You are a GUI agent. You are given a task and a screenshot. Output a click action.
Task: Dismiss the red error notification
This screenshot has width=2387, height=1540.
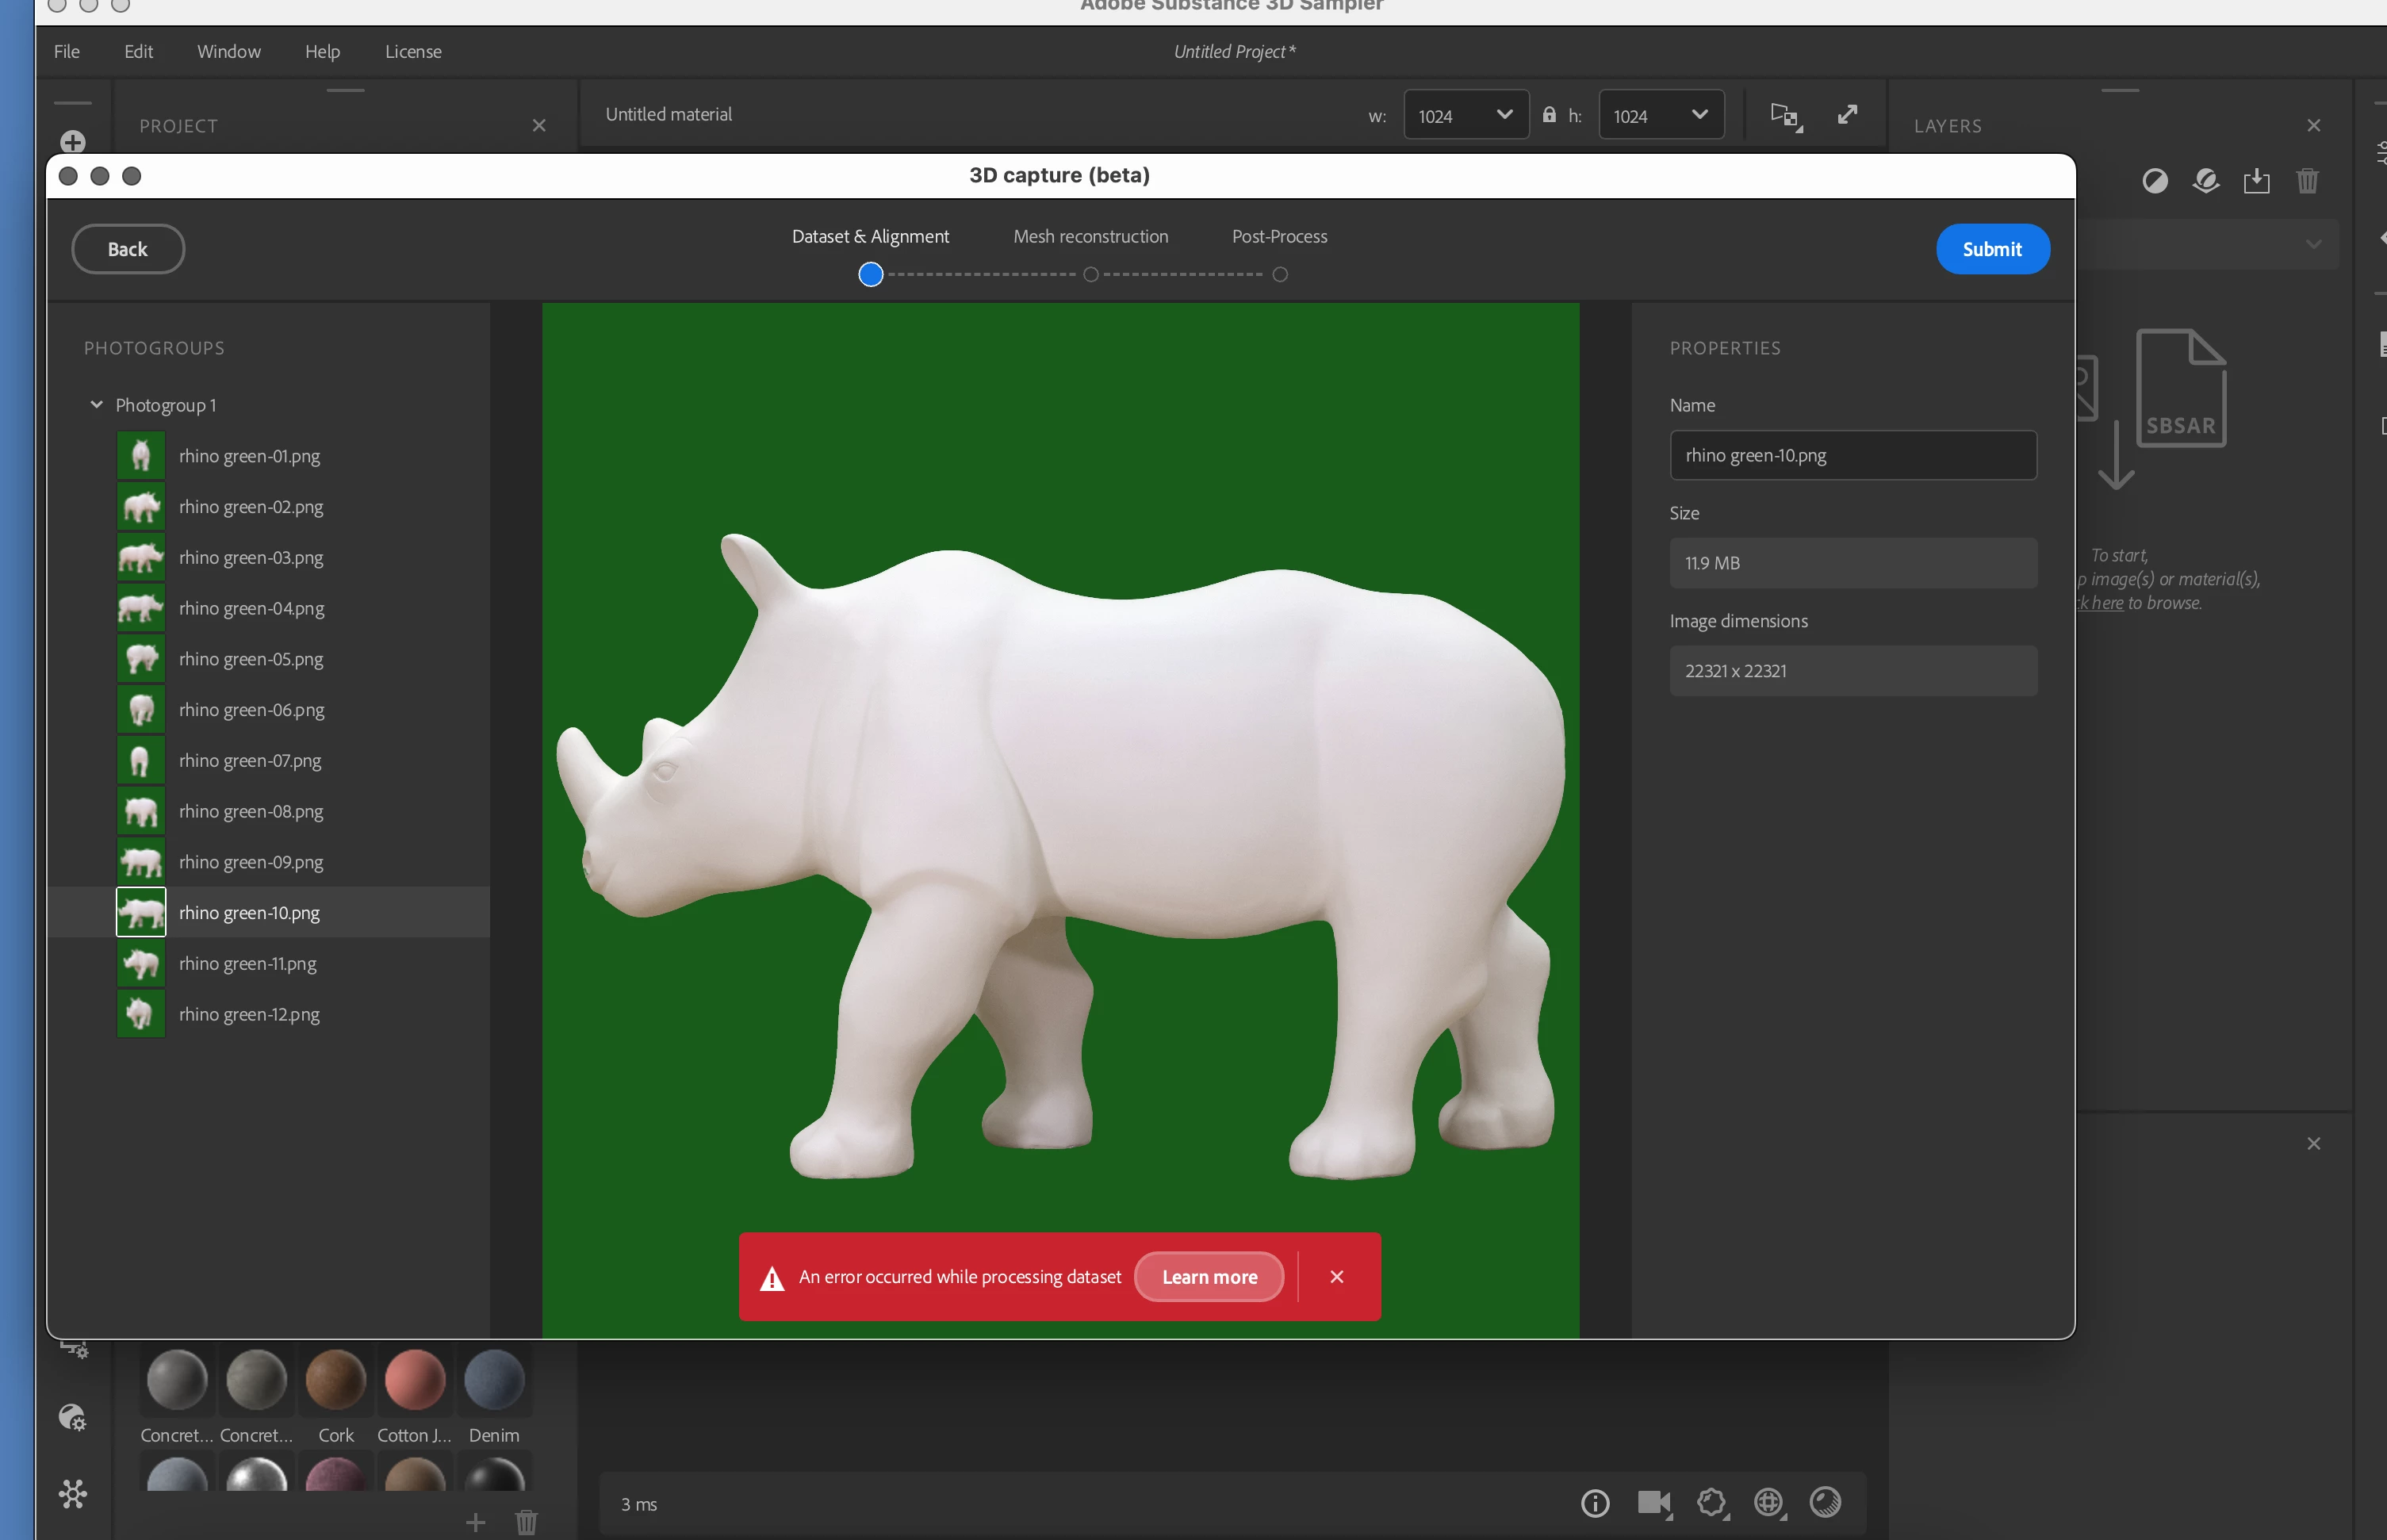tap(1336, 1277)
